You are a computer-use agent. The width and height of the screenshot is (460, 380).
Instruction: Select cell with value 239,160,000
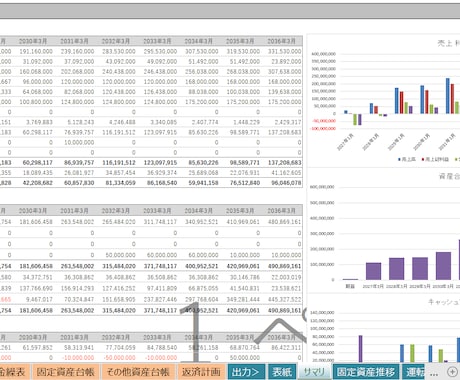[77, 51]
